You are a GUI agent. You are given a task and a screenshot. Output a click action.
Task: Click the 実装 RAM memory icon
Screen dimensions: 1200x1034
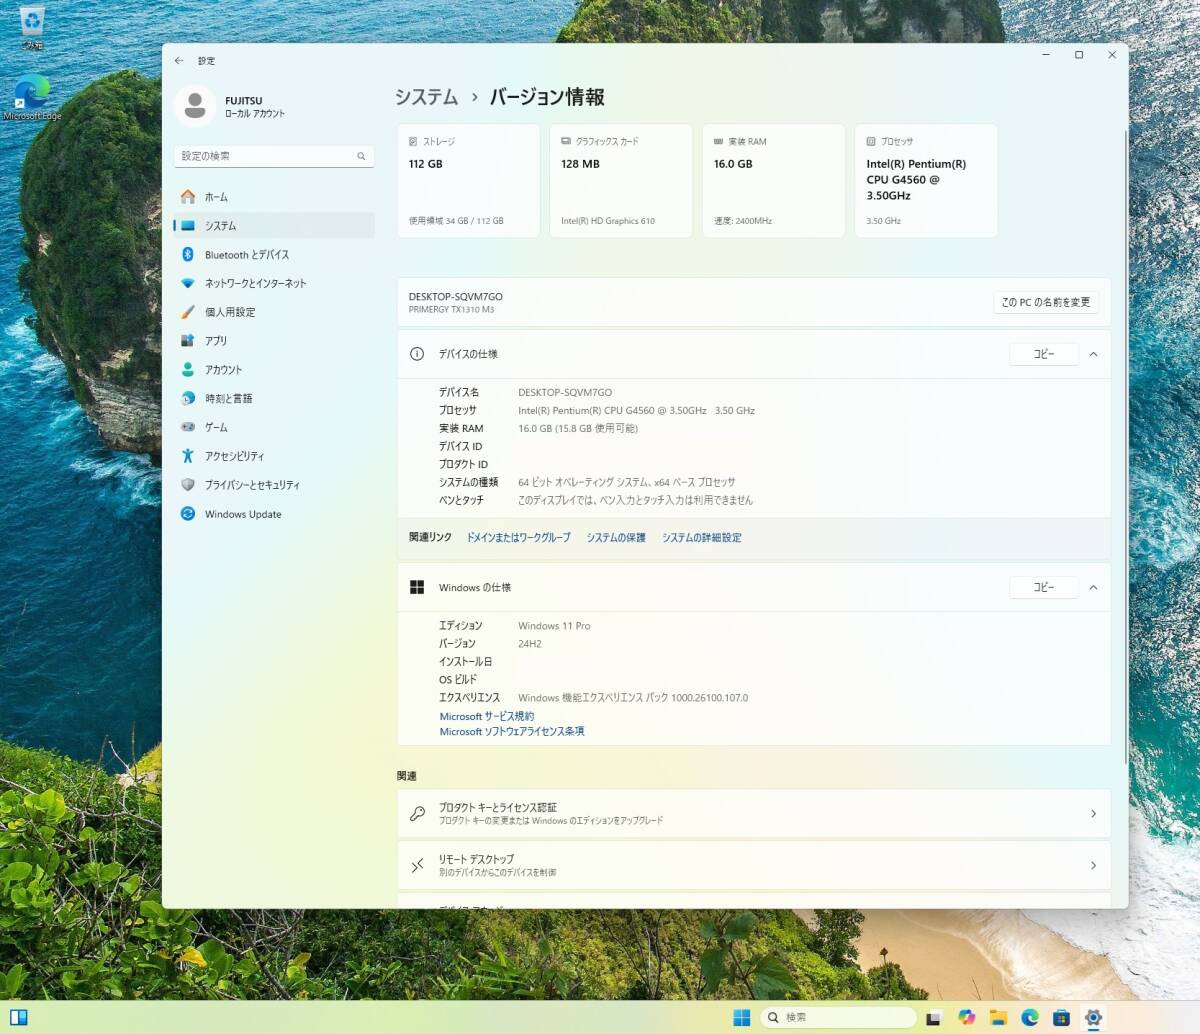[718, 142]
